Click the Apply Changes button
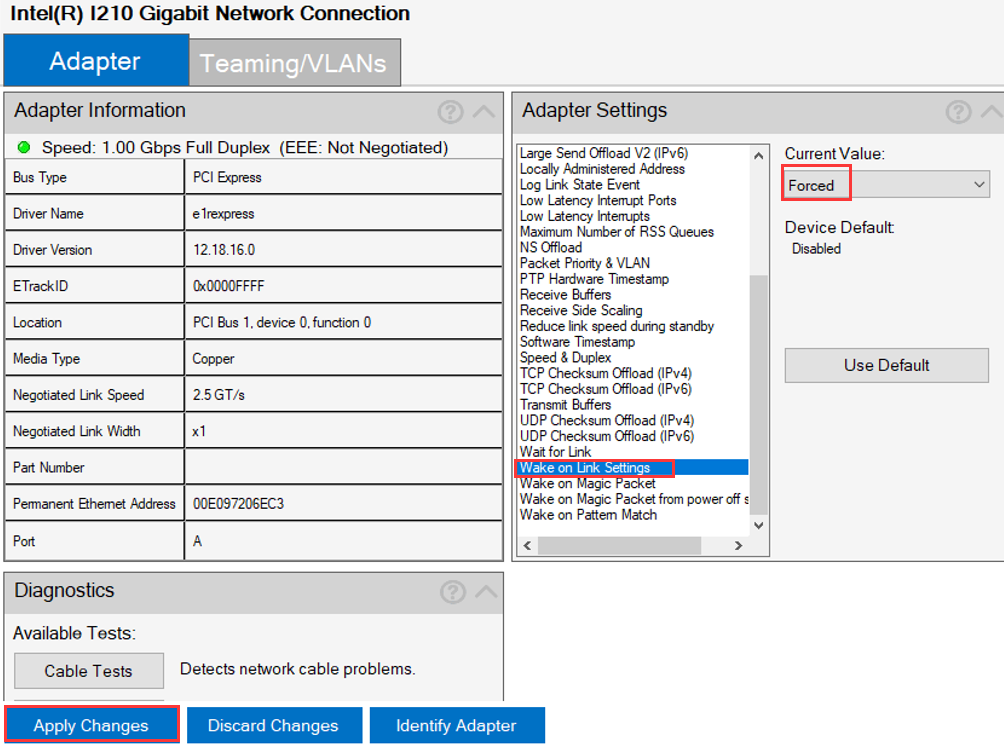 92,725
